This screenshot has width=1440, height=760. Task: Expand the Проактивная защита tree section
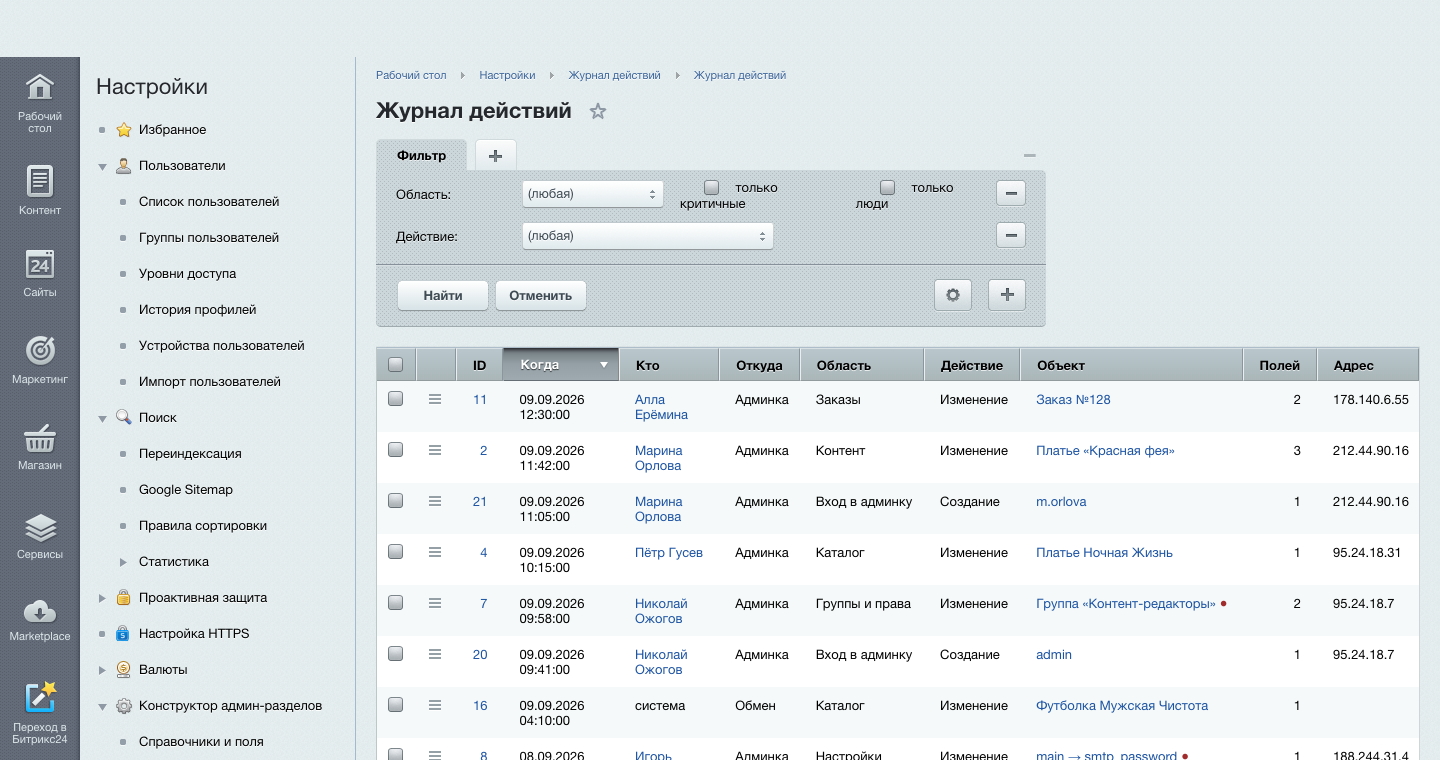[x=102, y=598]
